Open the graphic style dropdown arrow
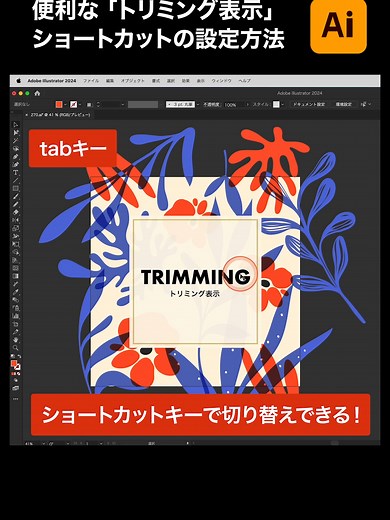Screen dimensions: 390x520 (283, 105)
